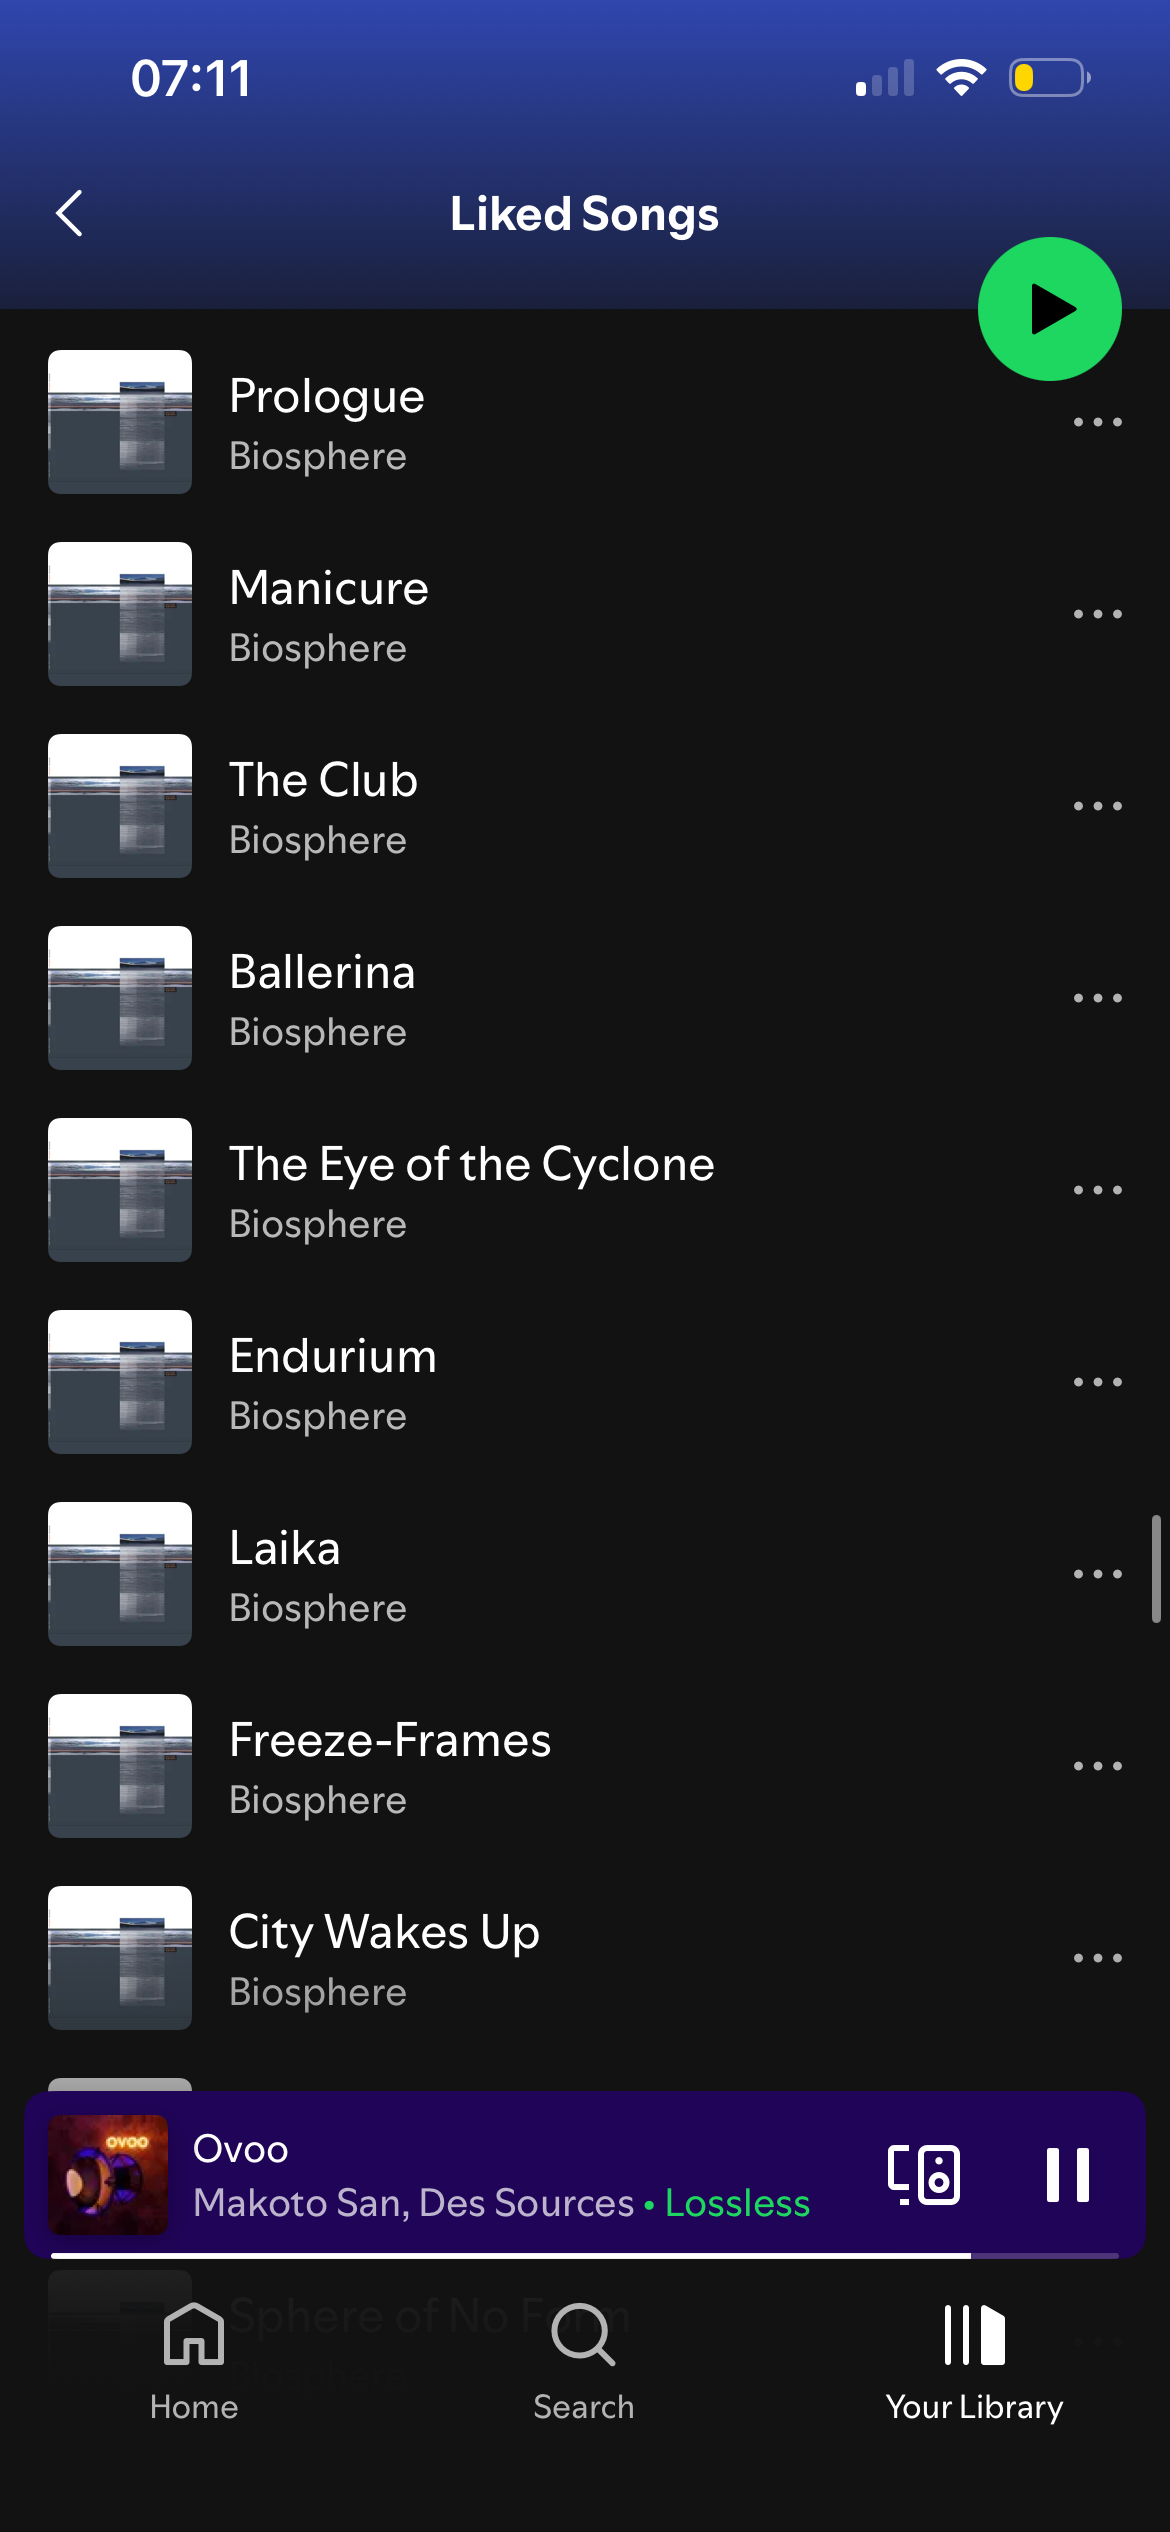Expand options for The Eye of the Cyclone
Screen dimensions: 1170x2532
coord(1097,1190)
